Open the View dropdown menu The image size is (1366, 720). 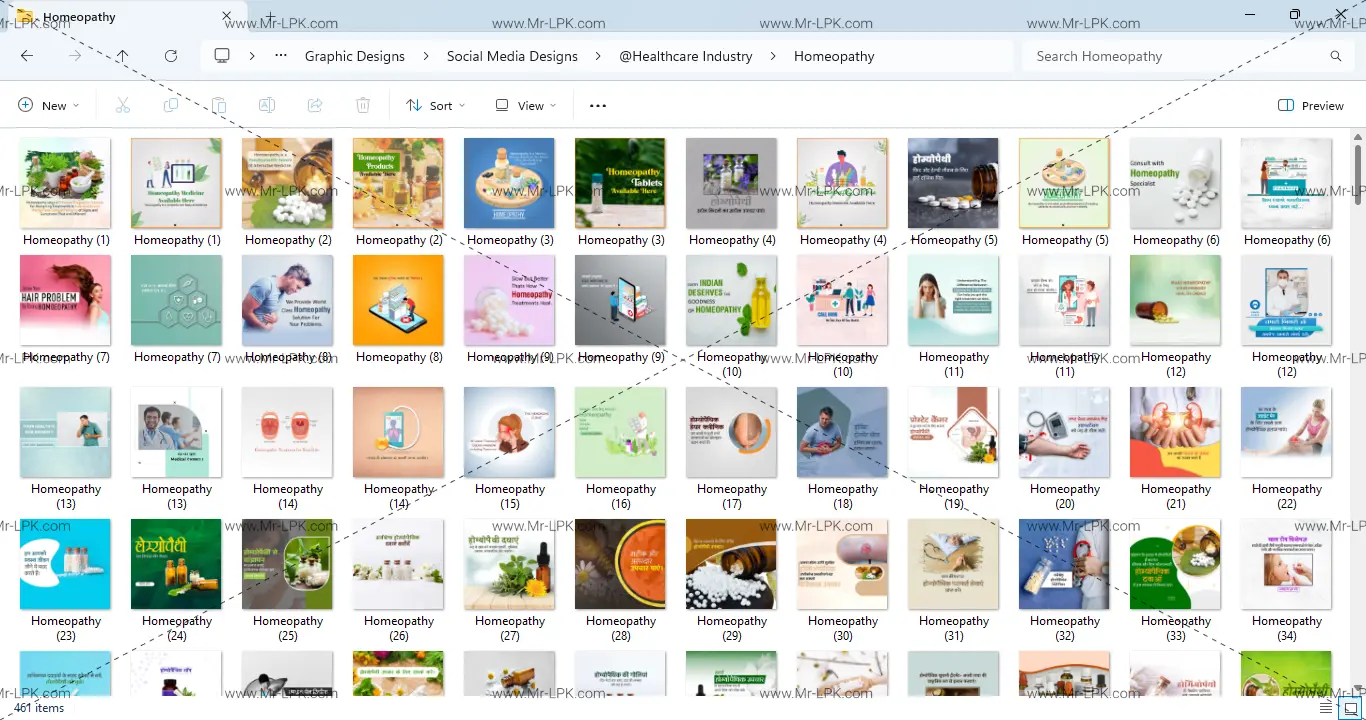coord(526,105)
